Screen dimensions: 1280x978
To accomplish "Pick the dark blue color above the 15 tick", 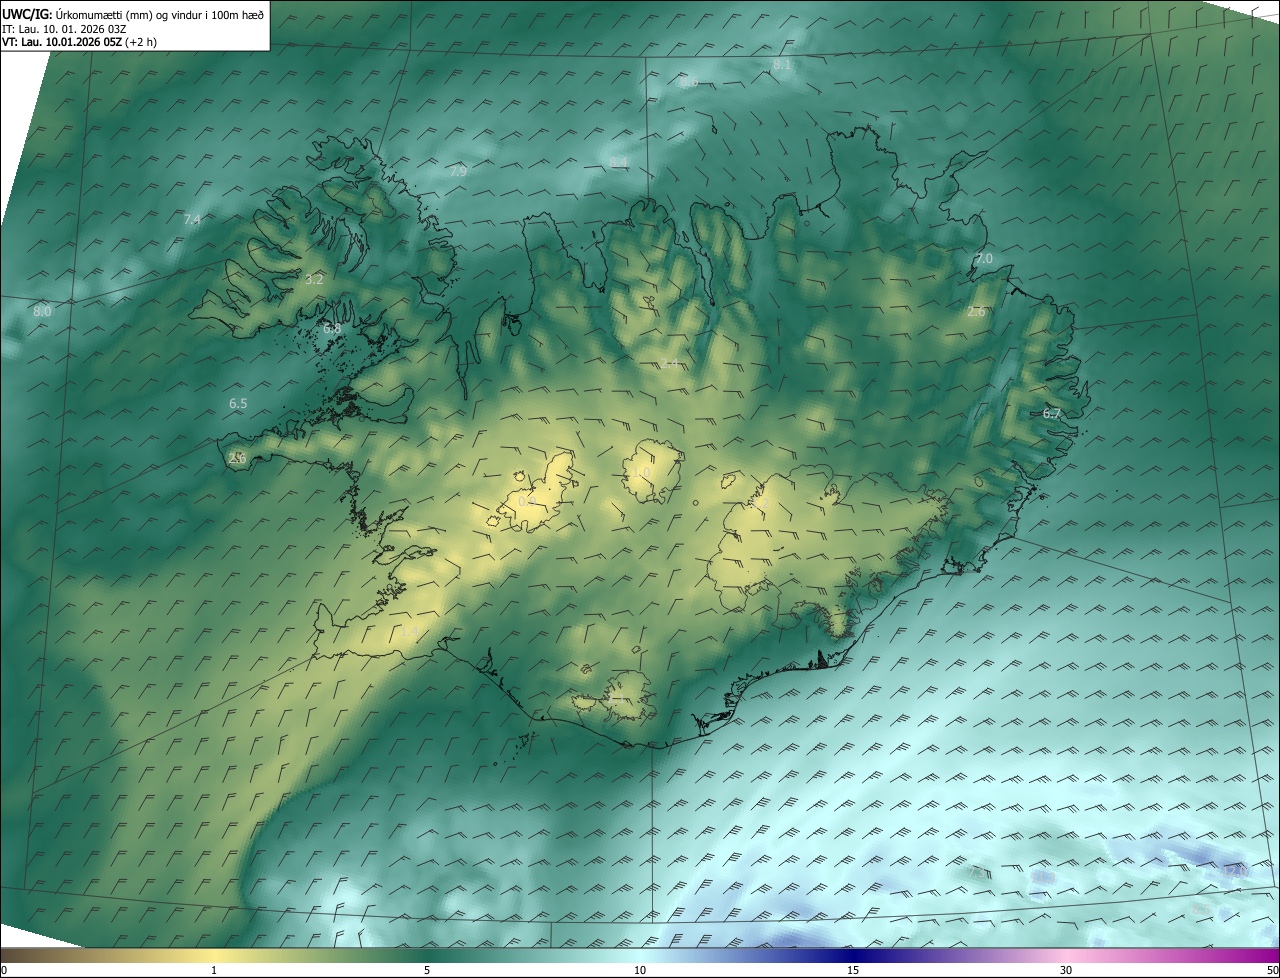I will pyautogui.click(x=853, y=955).
